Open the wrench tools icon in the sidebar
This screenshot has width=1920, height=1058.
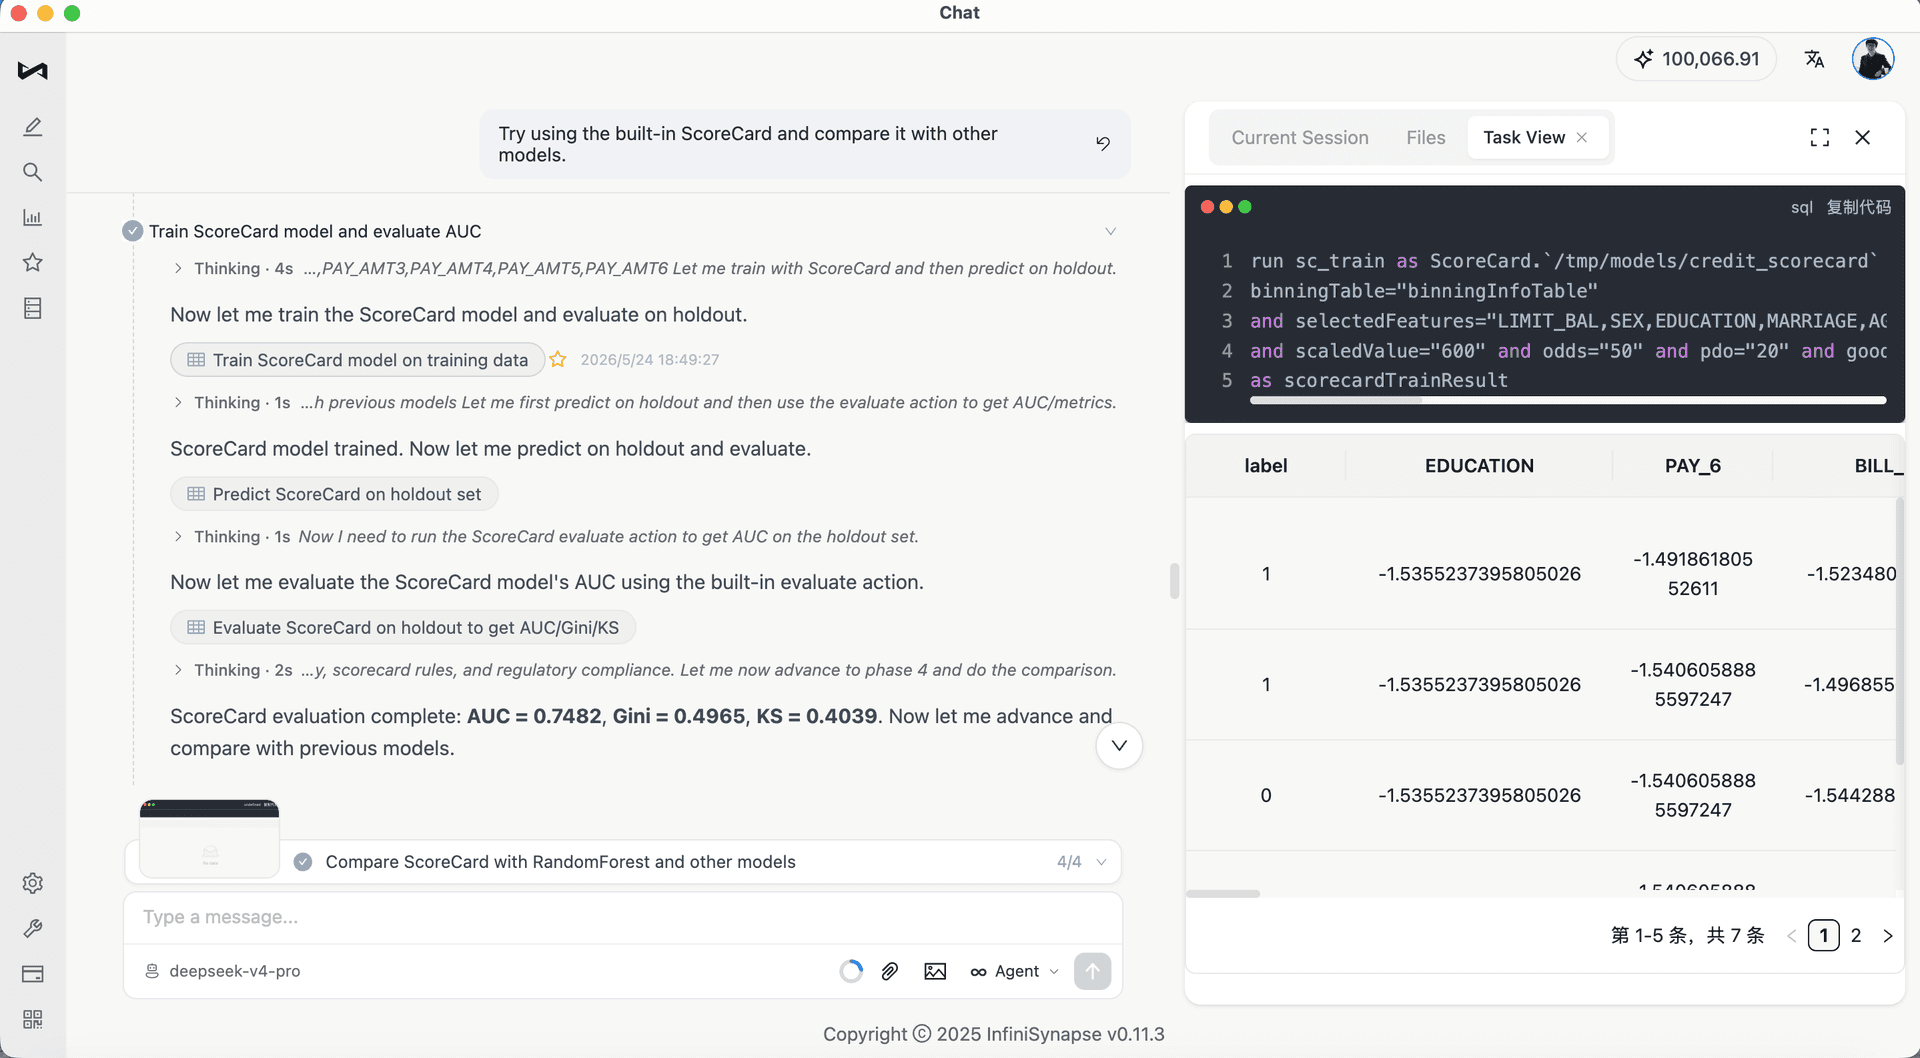coord(32,929)
